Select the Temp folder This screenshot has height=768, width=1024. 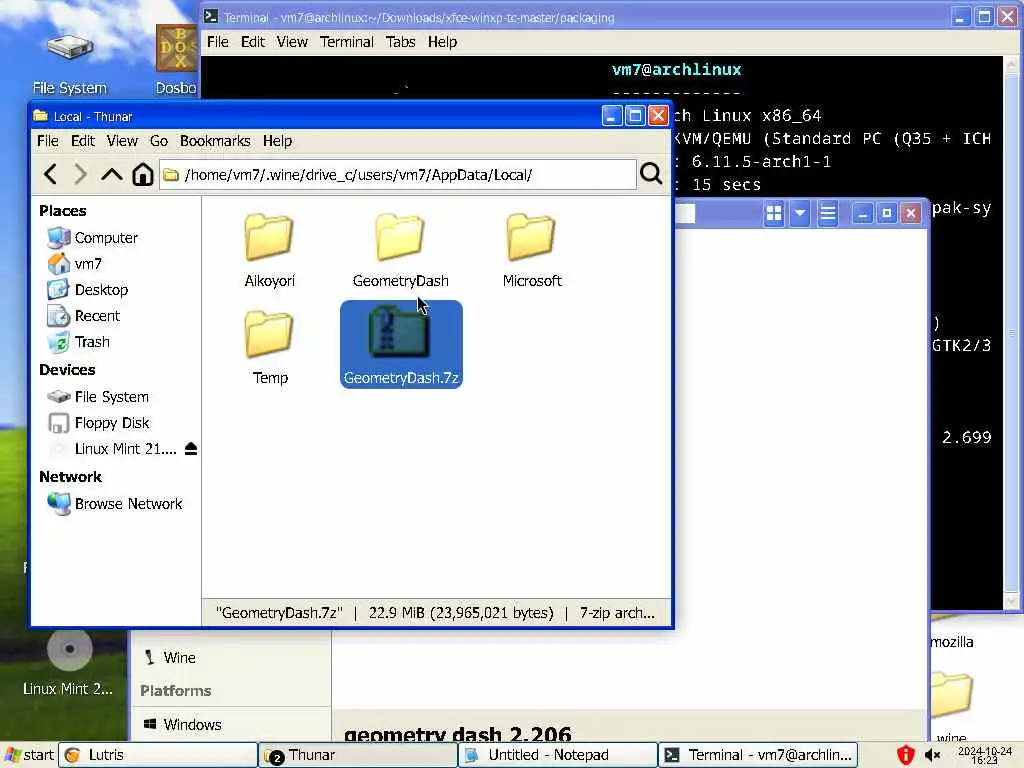pos(269,347)
